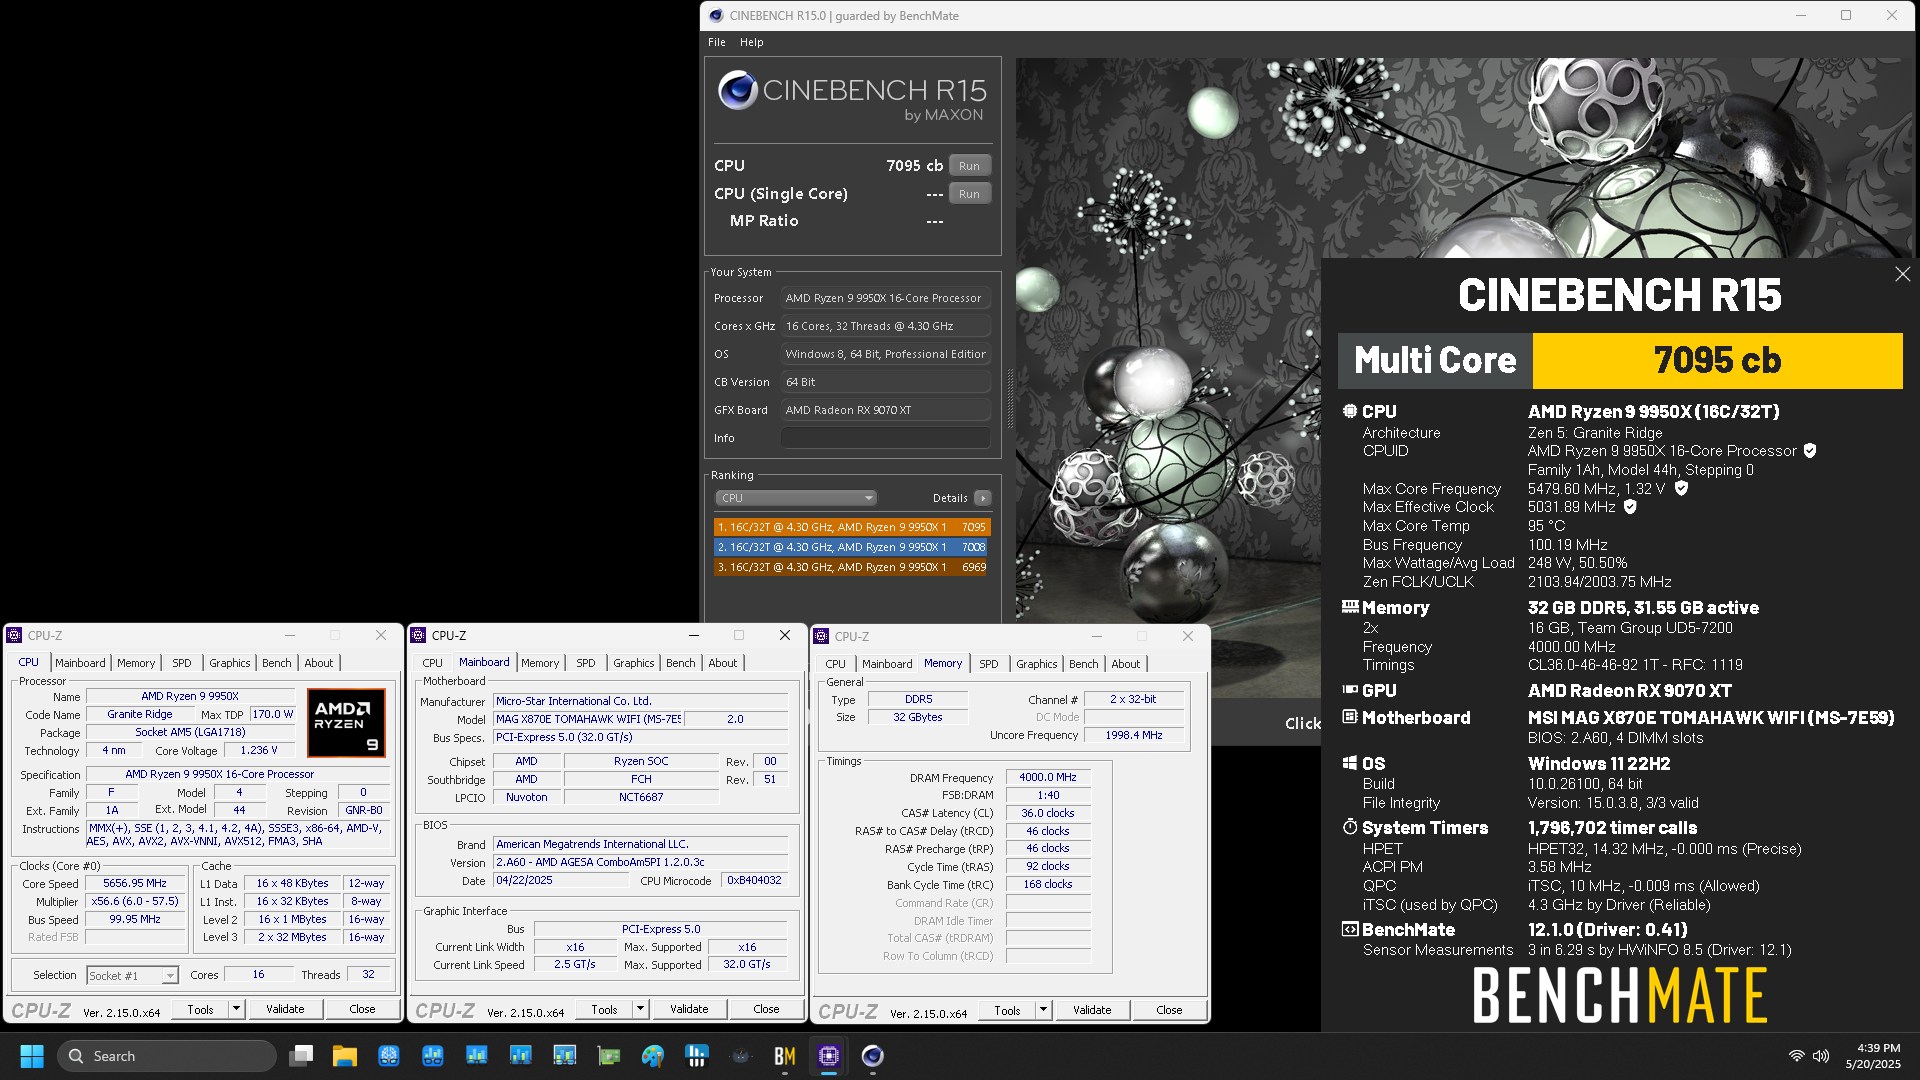
Task: Open Tools dropdown arrow in Mainboard CPU-Z window
Action: pyautogui.click(x=641, y=1009)
